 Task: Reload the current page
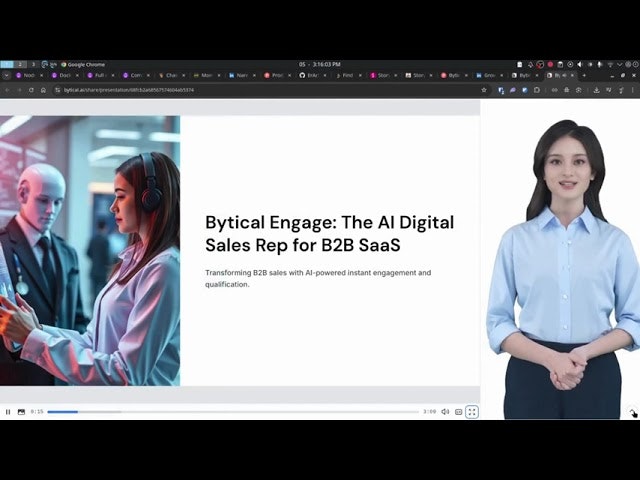pos(31,90)
